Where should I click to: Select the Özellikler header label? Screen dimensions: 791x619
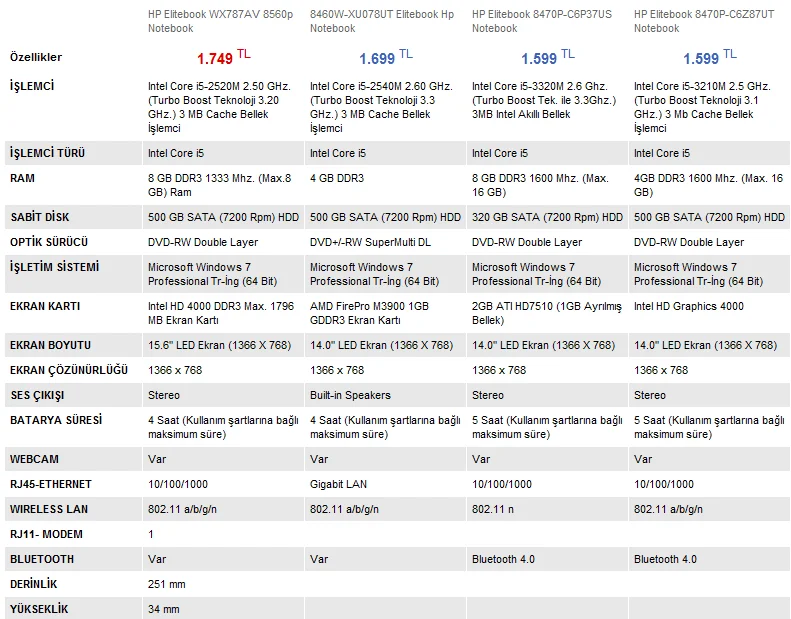(35, 58)
